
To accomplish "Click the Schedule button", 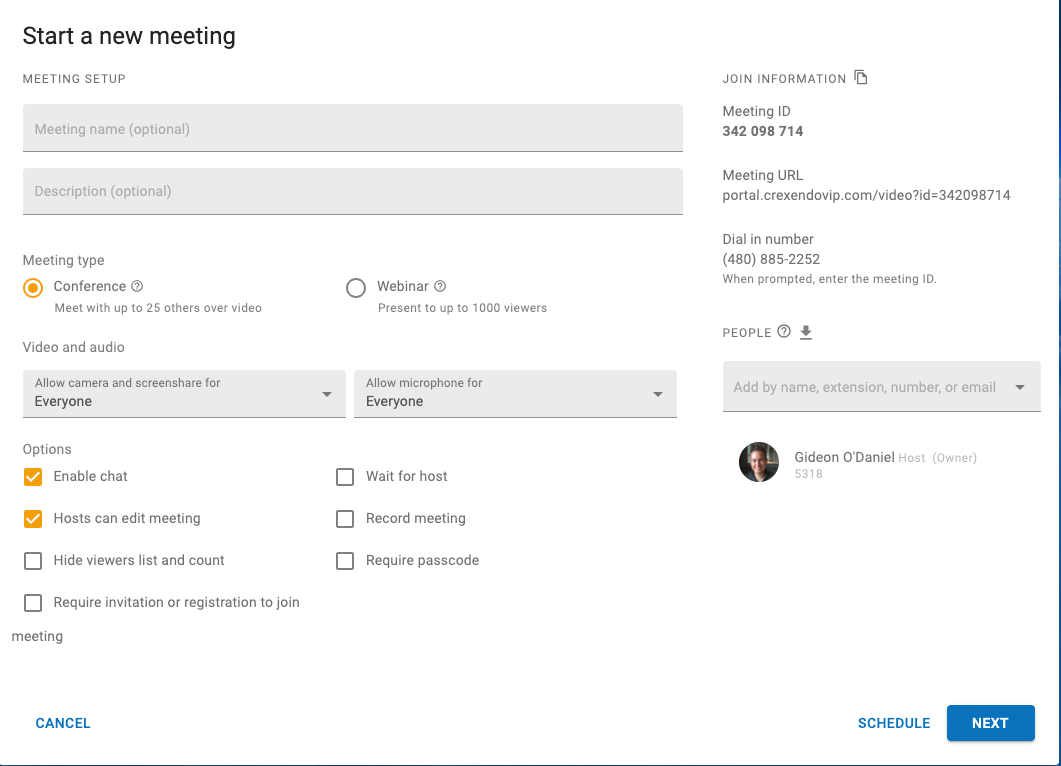I will coord(894,723).
